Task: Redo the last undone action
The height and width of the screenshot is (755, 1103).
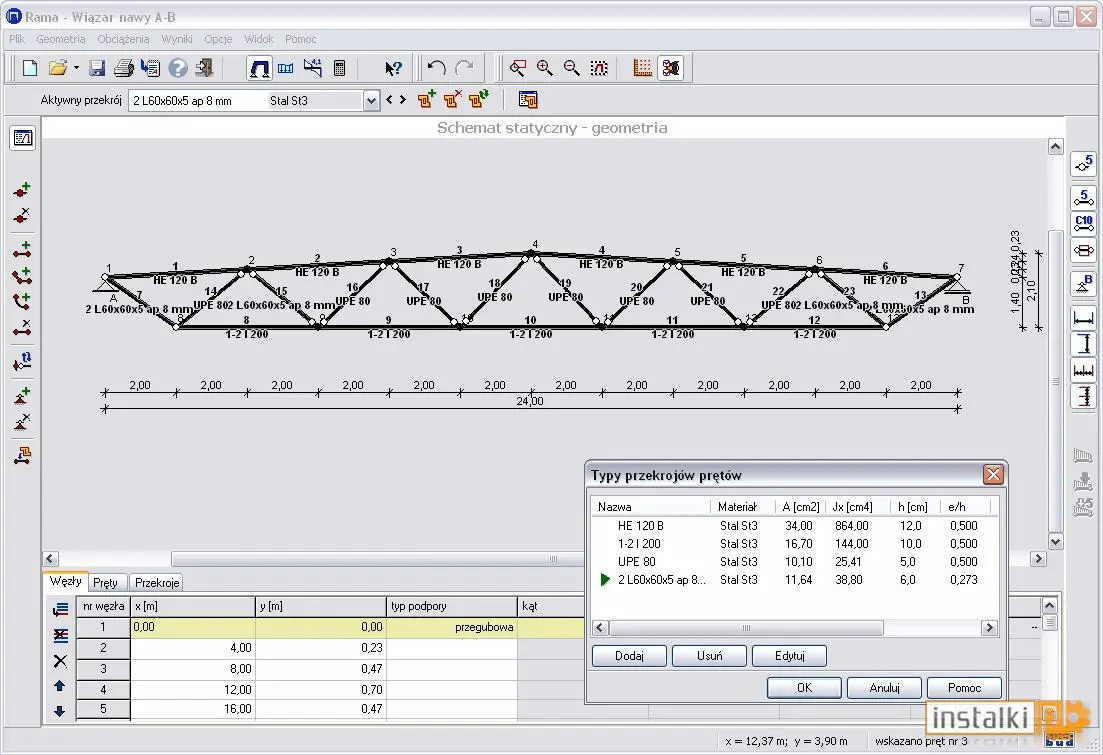Action: (464, 68)
